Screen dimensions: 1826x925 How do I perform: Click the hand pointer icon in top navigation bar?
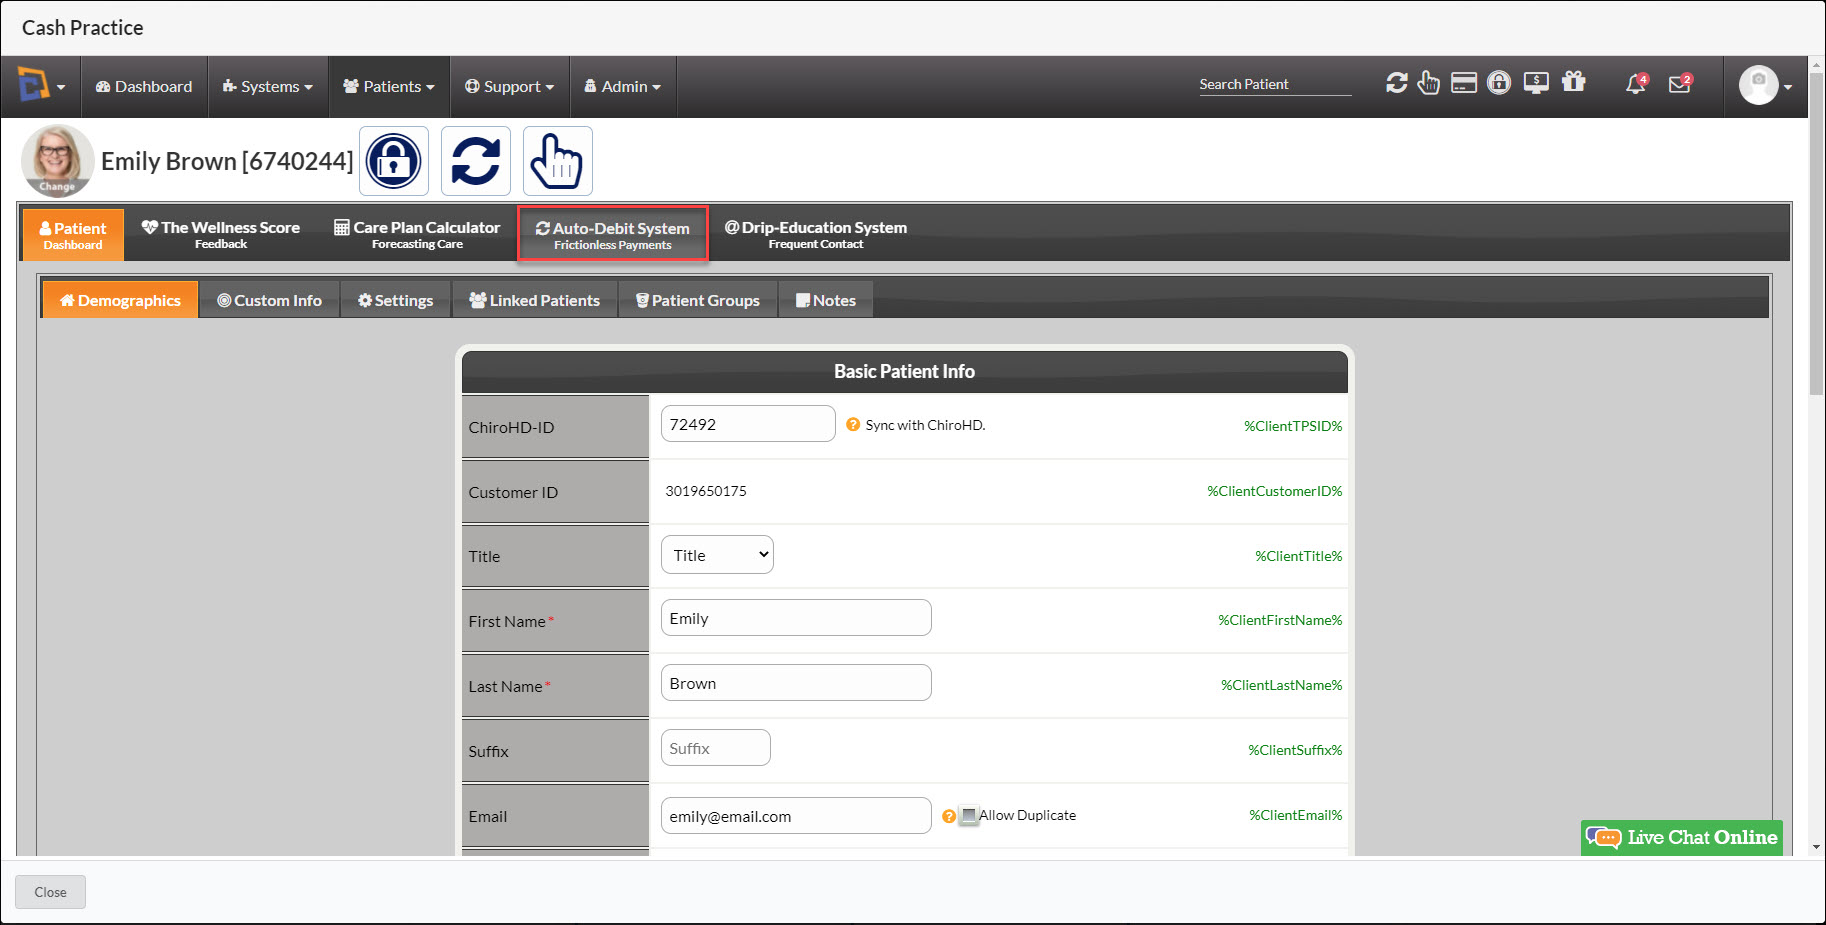(x=1429, y=83)
